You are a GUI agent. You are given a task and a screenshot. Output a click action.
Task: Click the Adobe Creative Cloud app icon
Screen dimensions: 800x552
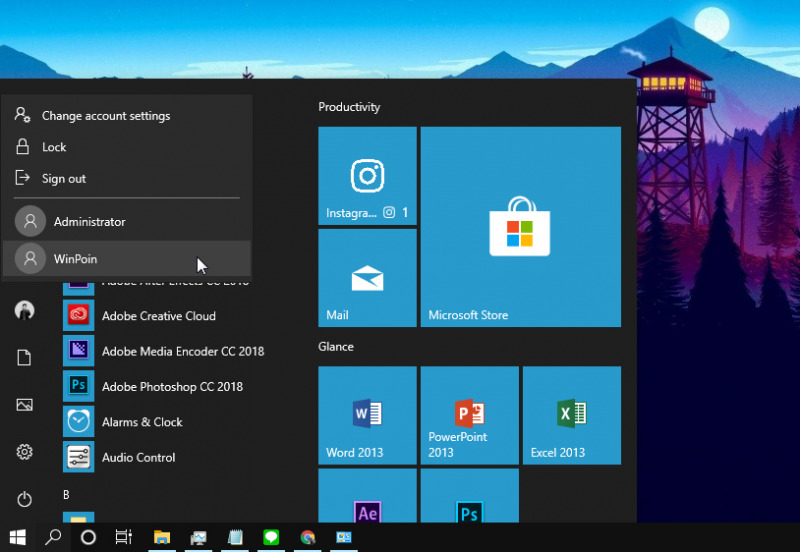(x=79, y=315)
